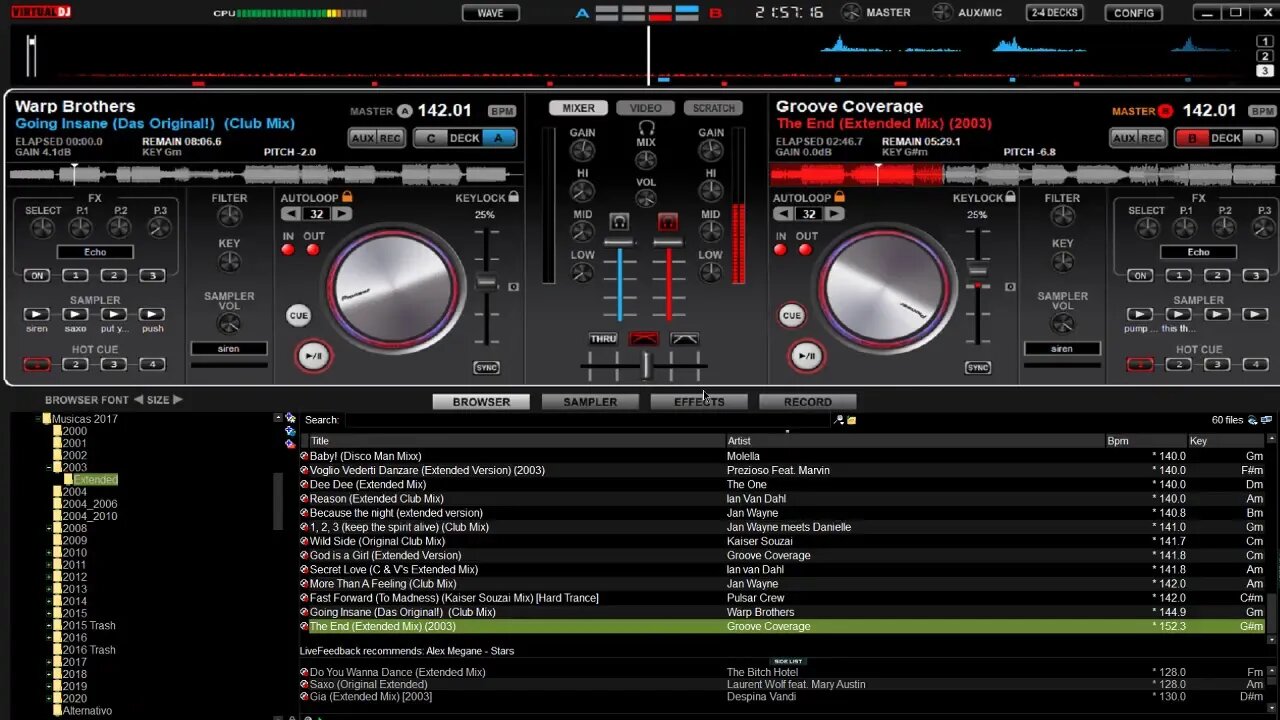Viewport: 1280px width, 720px height.
Task: Toggle the left deck KEYLOCK padlock
Action: 513,197
